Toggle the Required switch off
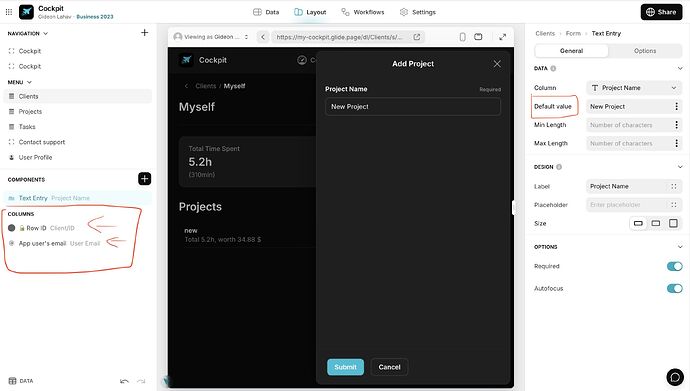Screen dimensions: 690x391 click(x=674, y=266)
